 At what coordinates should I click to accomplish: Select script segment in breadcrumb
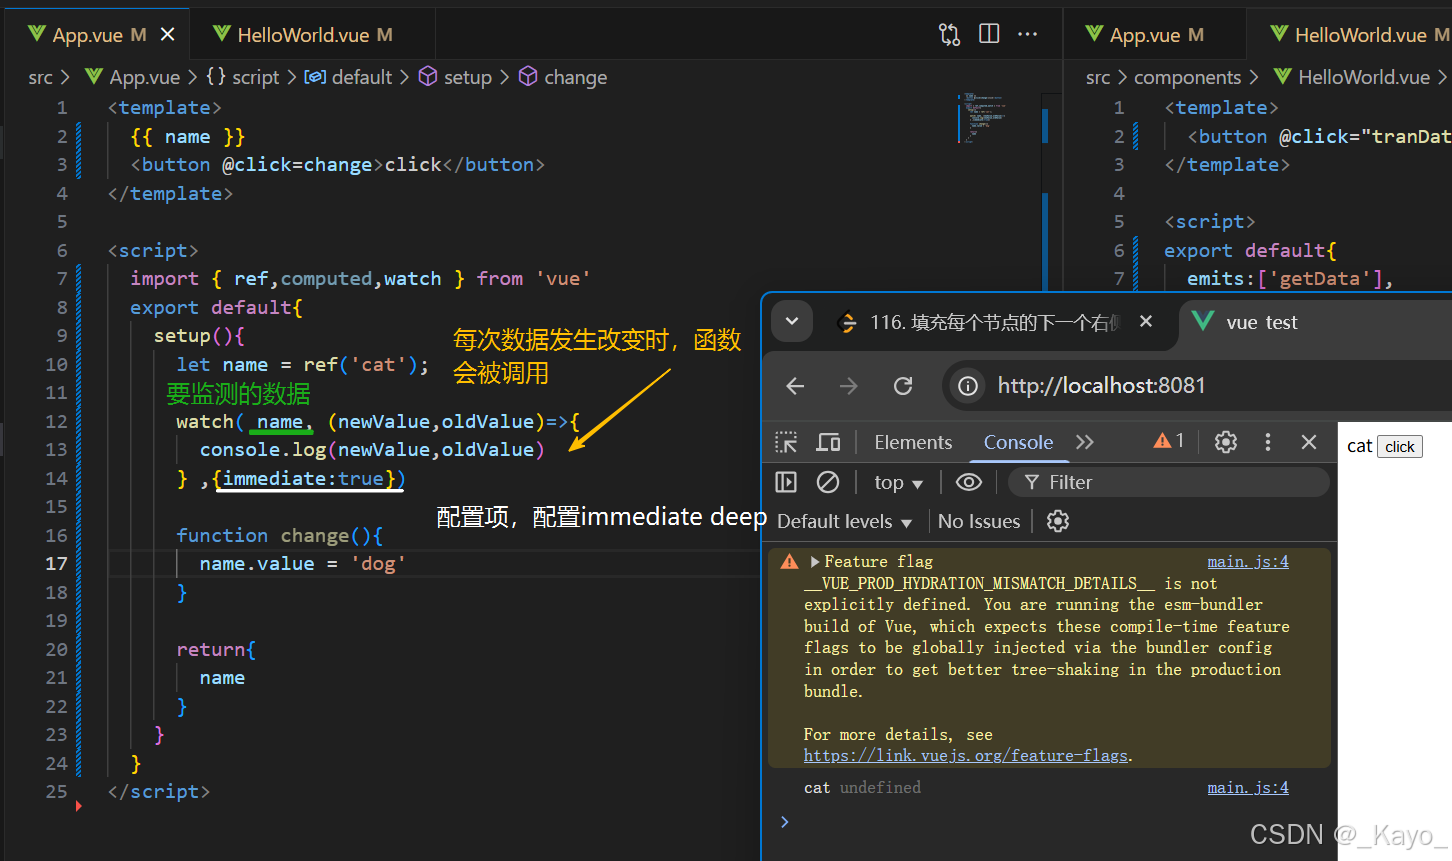(243, 77)
